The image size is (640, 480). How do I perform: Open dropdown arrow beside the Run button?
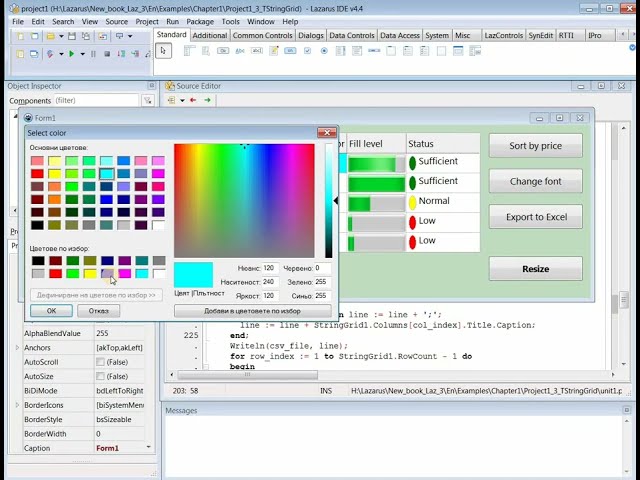click(x=82, y=53)
